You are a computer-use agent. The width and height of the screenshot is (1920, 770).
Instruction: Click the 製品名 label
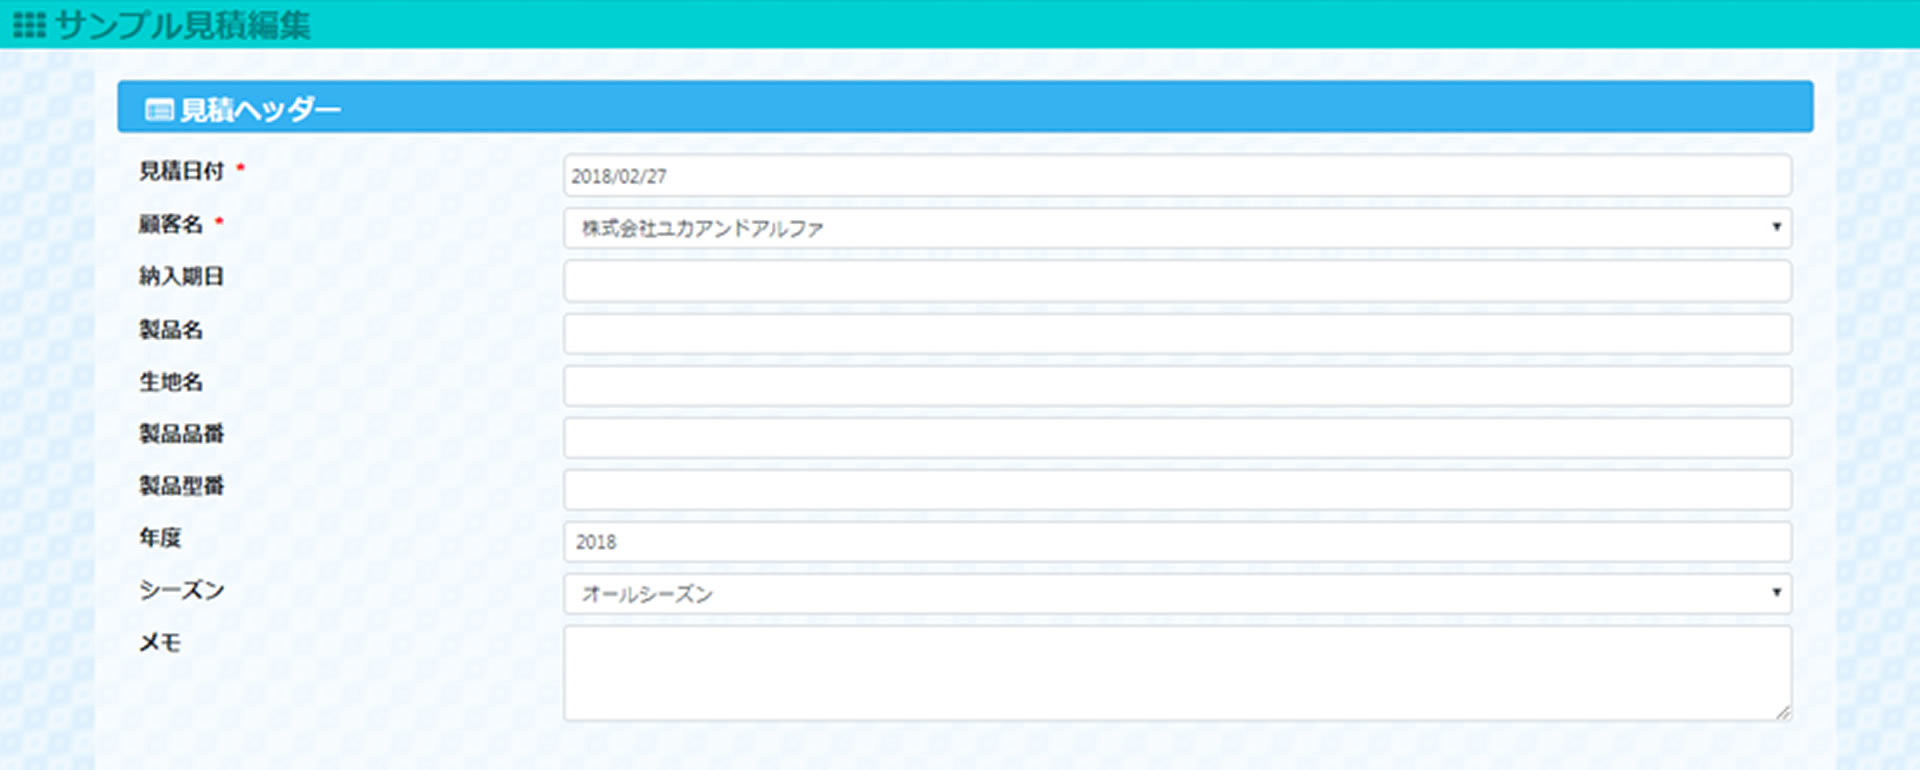[x=171, y=329]
